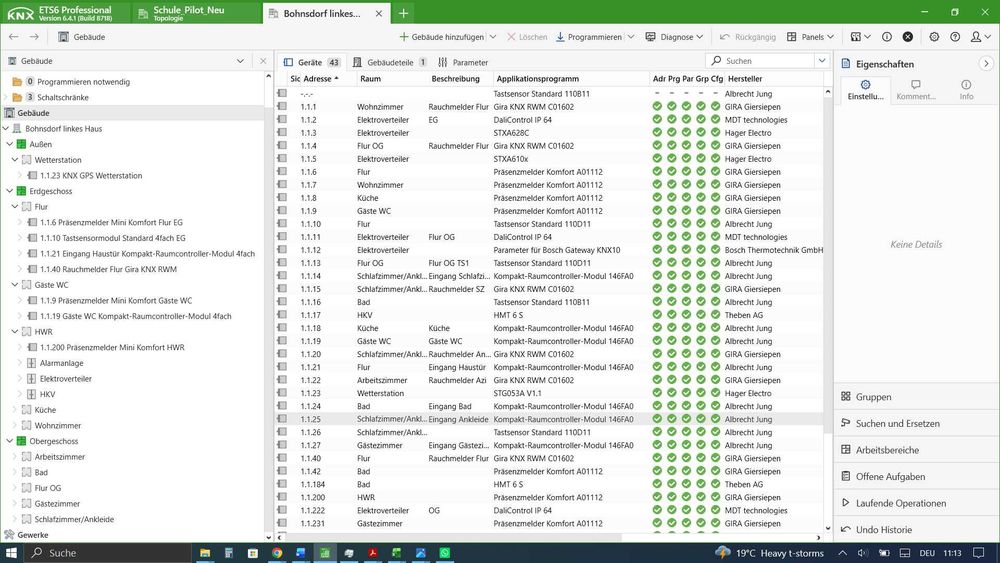Open the Panels dropdown
This screenshot has width=1000, height=563.
click(x=810, y=37)
